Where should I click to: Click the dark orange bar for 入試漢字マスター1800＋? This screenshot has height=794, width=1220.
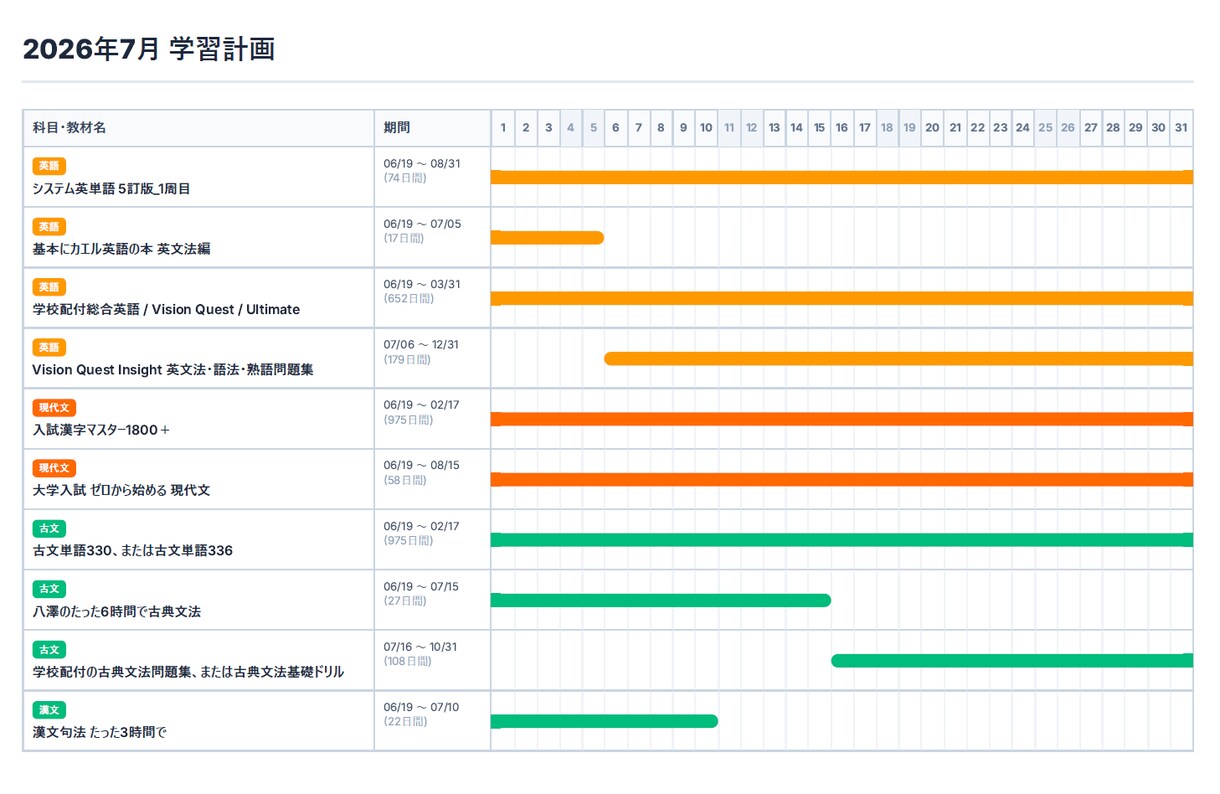click(842, 419)
